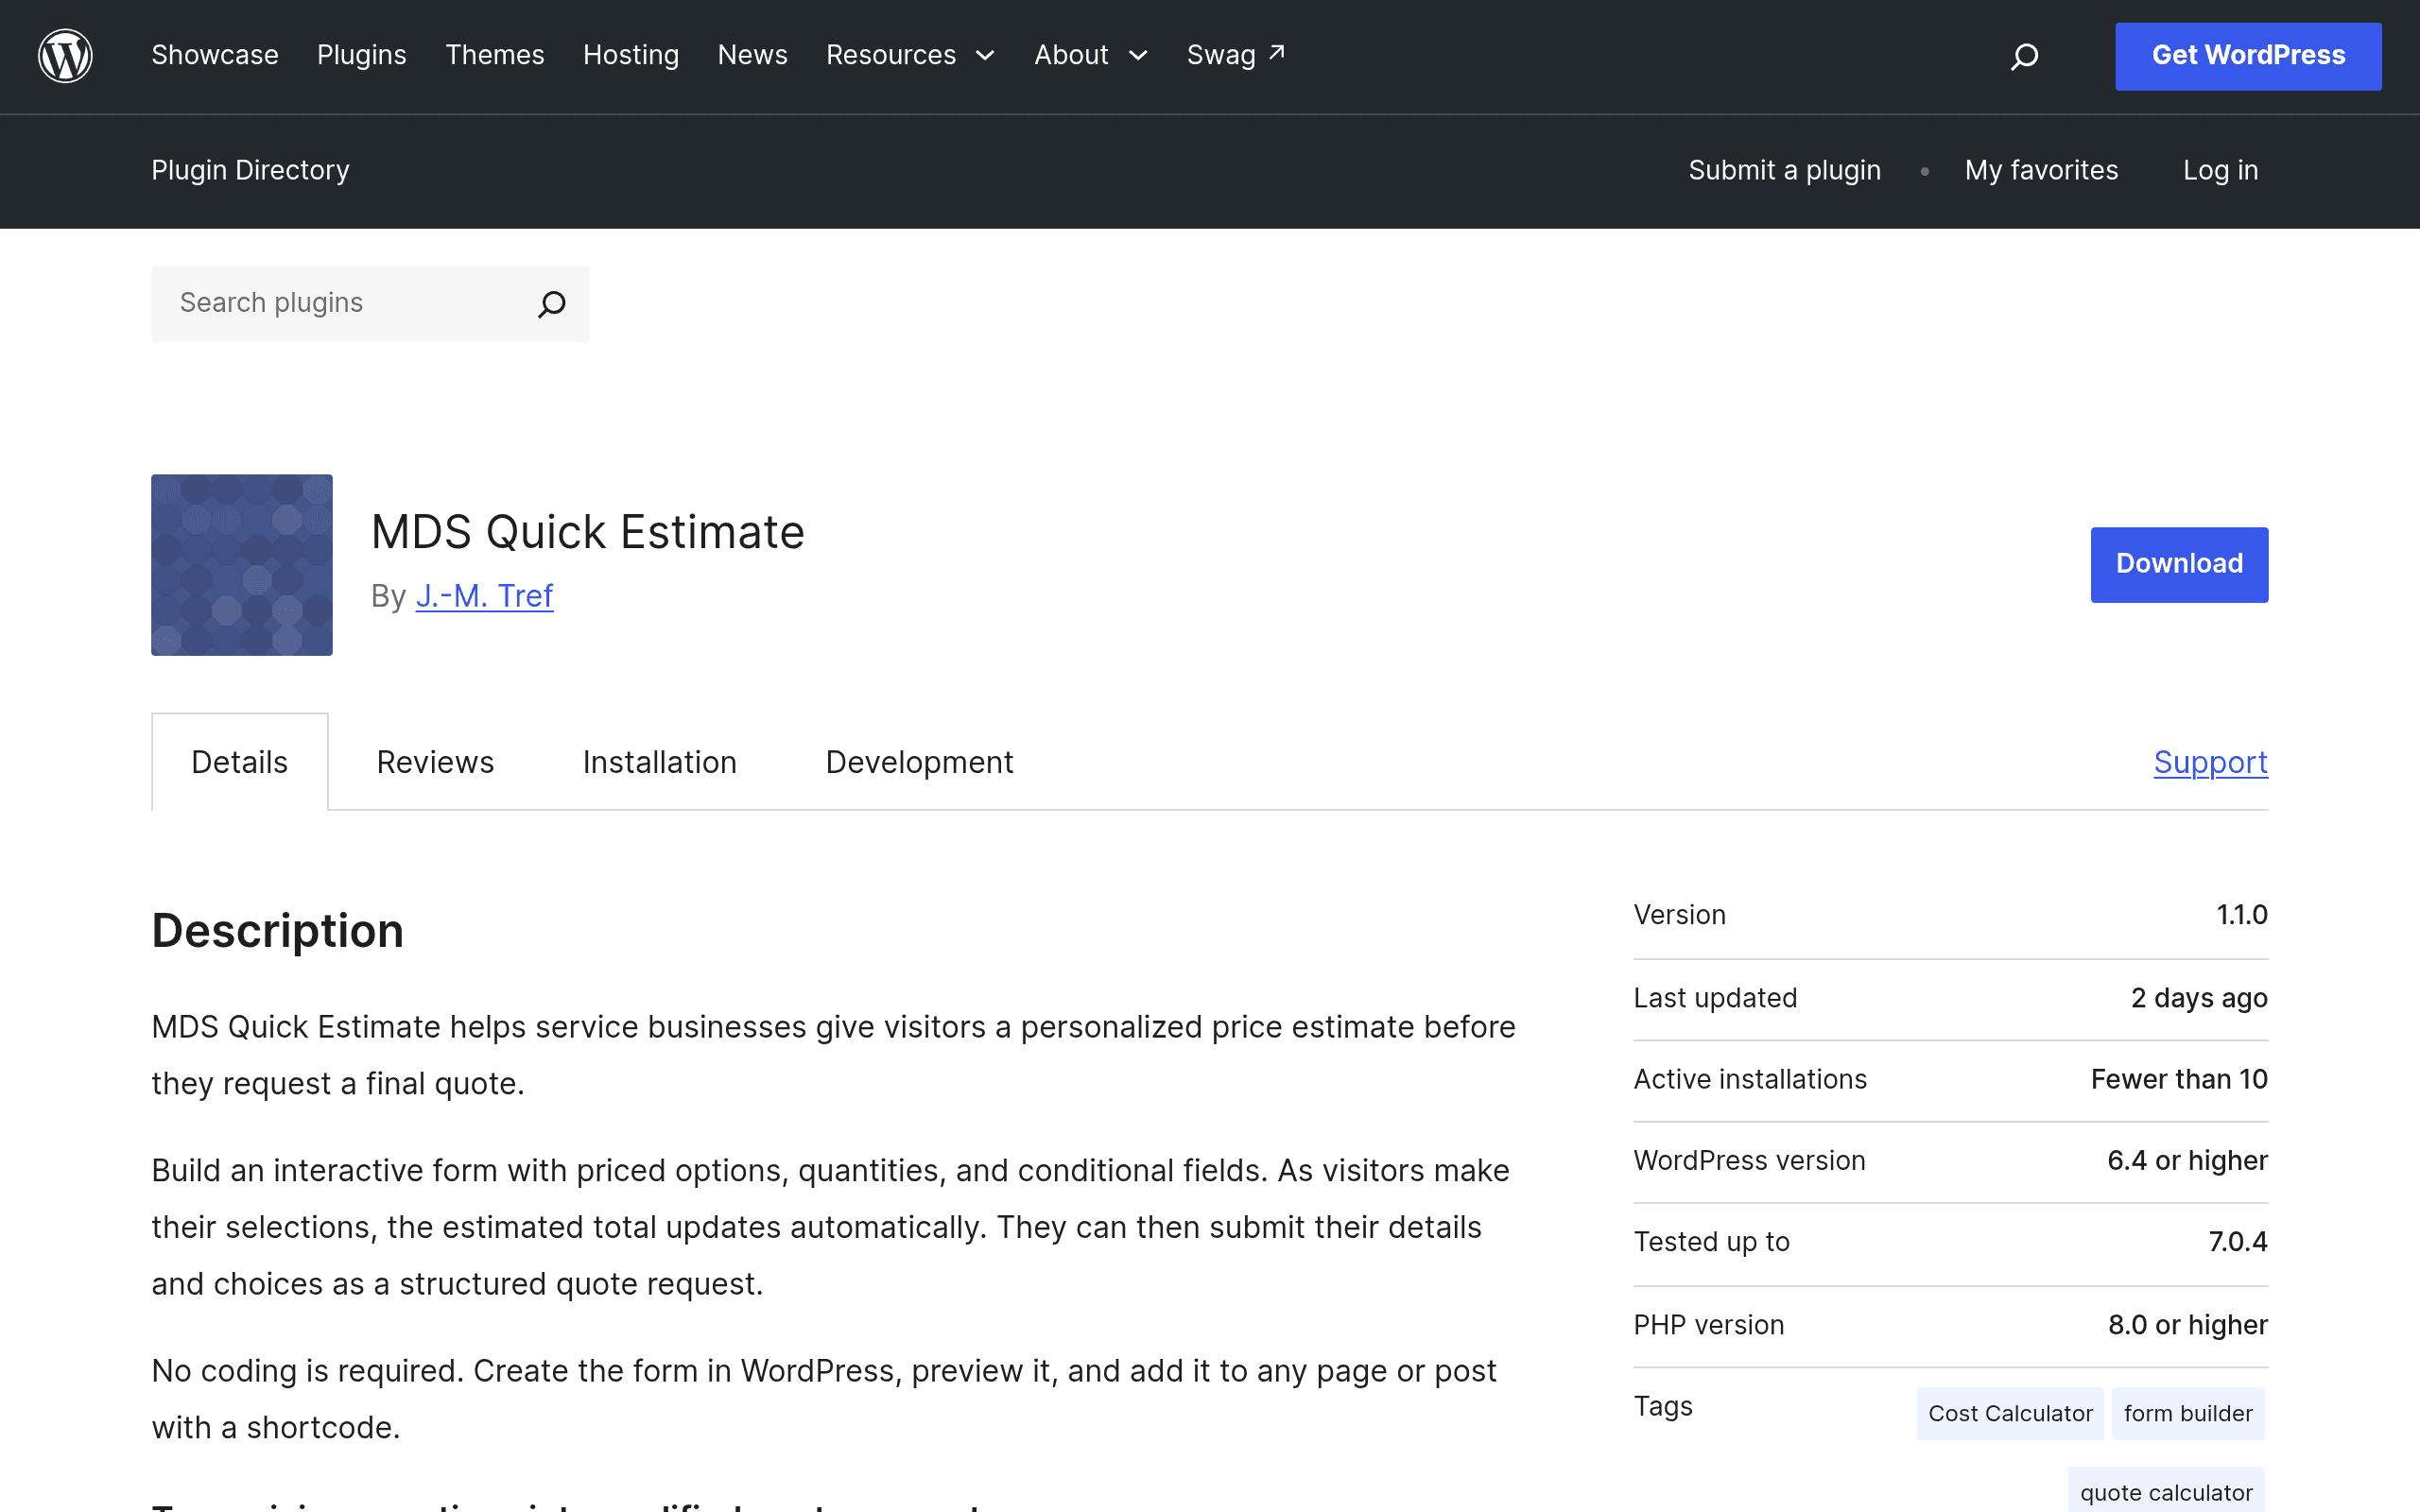Screen dimensions: 2420x1512
Task: Click the 'Fewer than 10' installations value
Action: tap(2179, 1079)
